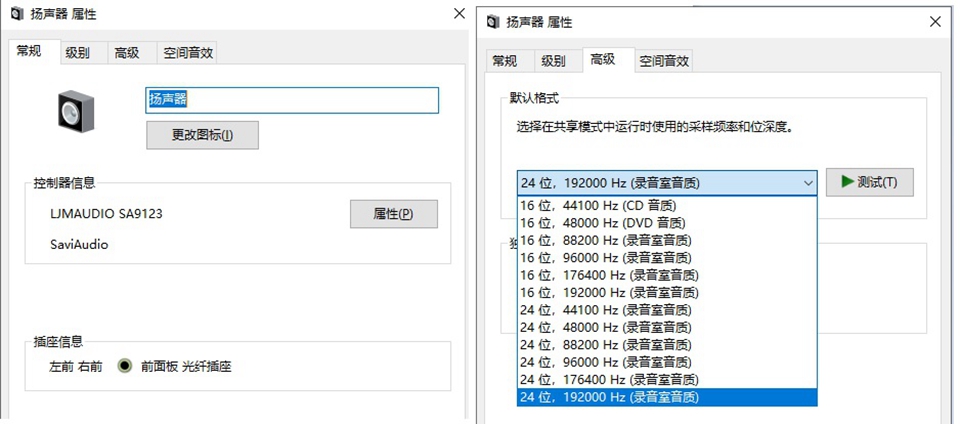Click the optical jack connector icon

pos(125,366)
